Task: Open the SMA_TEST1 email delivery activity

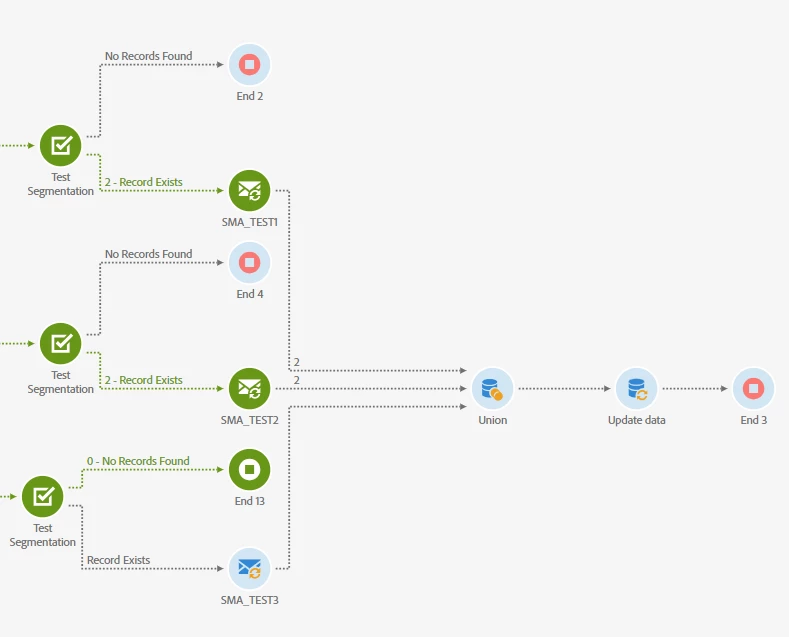Action: (x=250, y=191)
